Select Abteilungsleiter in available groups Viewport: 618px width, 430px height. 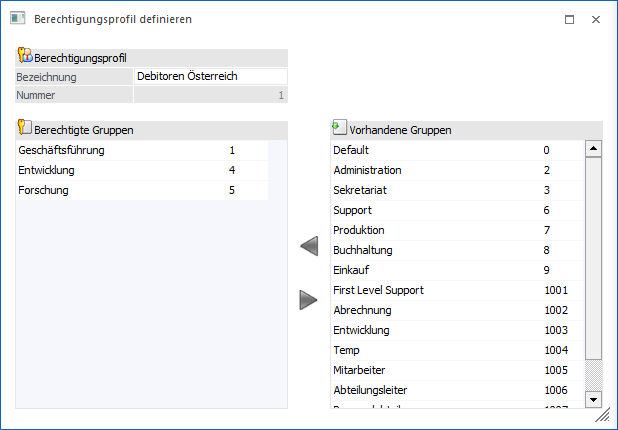click(369, 389)
